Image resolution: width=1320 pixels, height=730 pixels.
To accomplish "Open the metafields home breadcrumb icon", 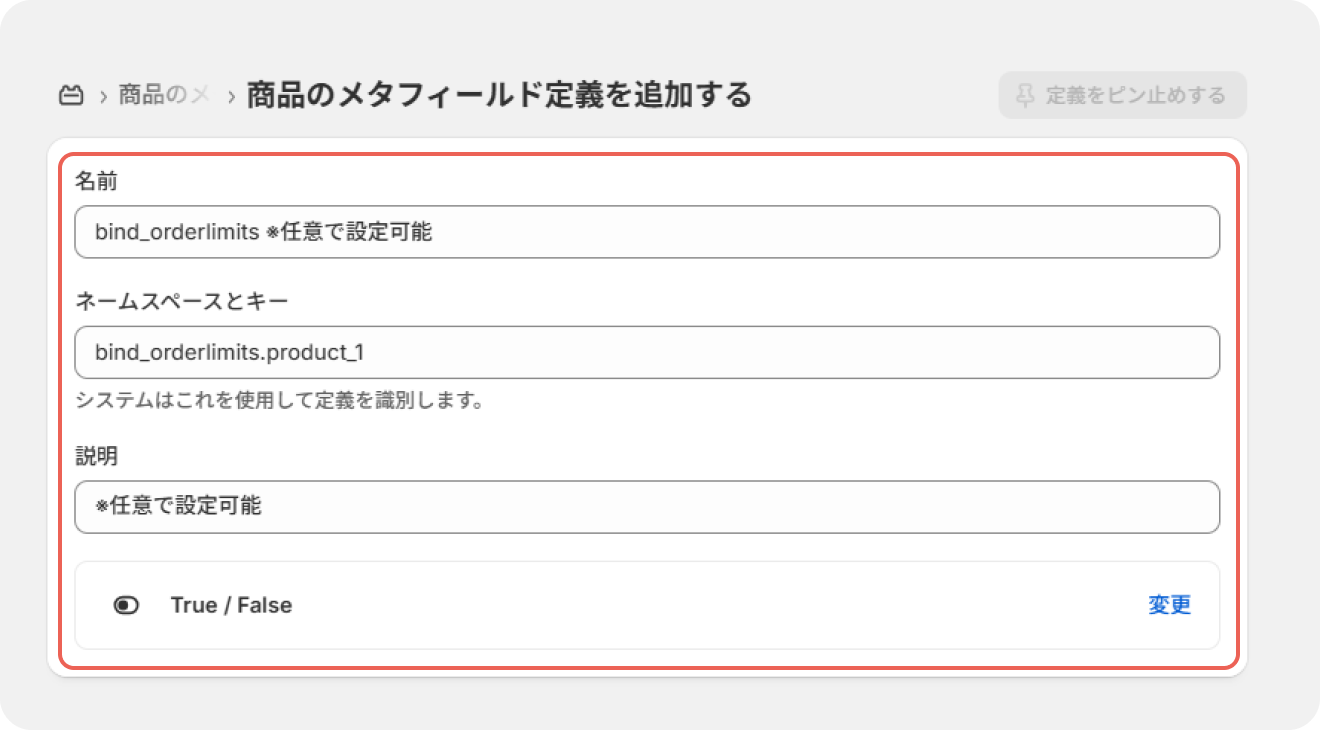I will tap(70, 96).
